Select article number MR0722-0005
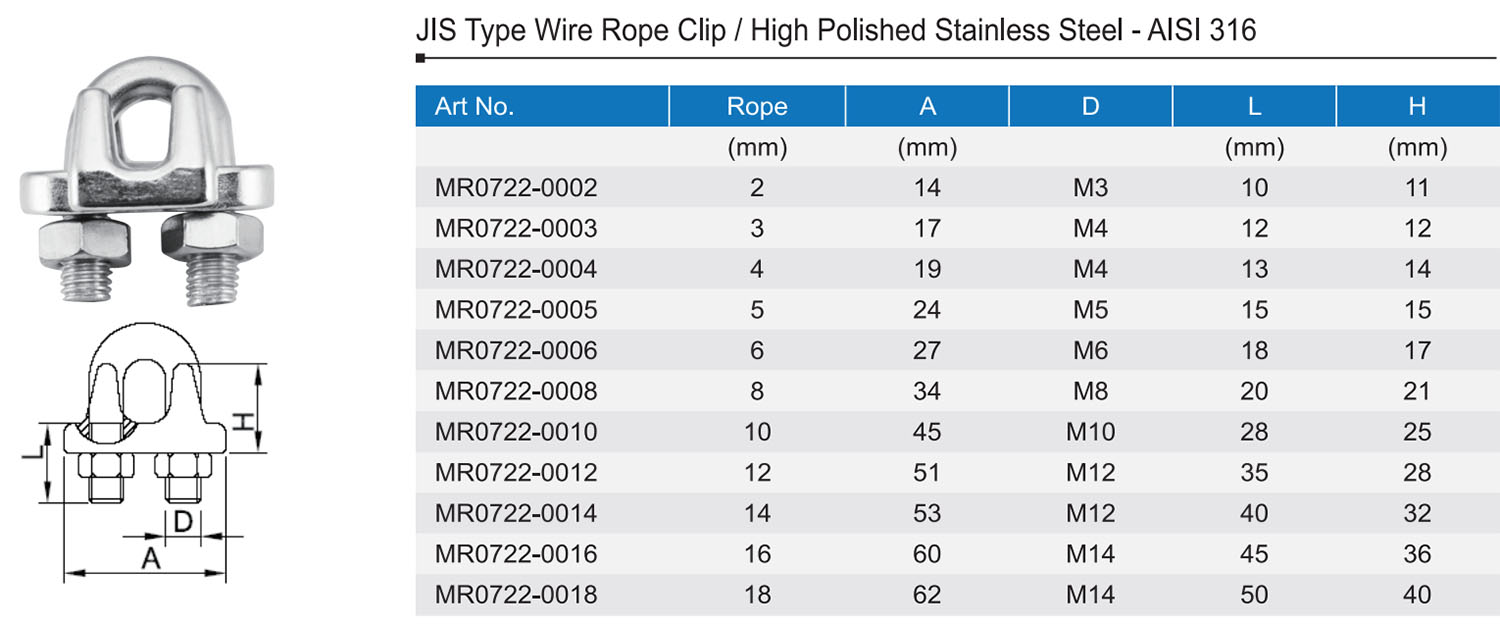Viewport: 1500px width, 624px height. [x=516, y=310]
